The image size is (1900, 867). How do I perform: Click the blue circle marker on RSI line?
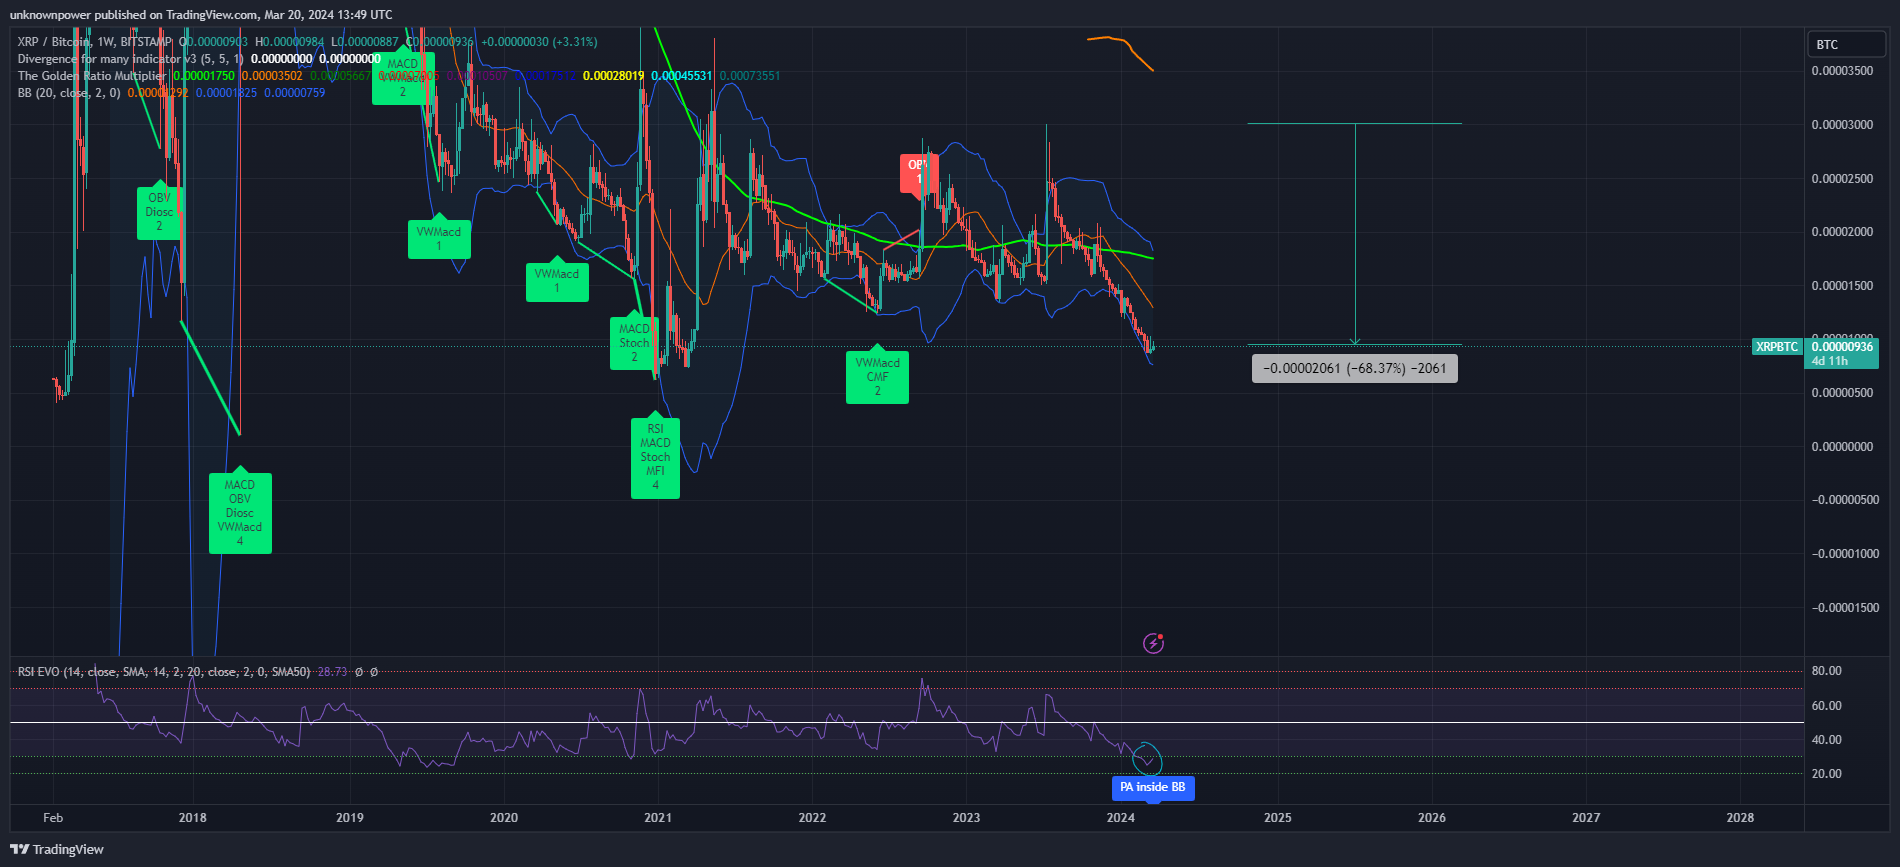pyautogui.click(x=1147, y=759)
